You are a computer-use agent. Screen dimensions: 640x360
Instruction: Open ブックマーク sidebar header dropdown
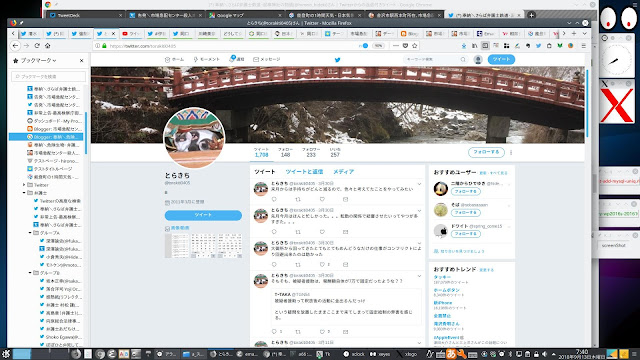[38, 60]
